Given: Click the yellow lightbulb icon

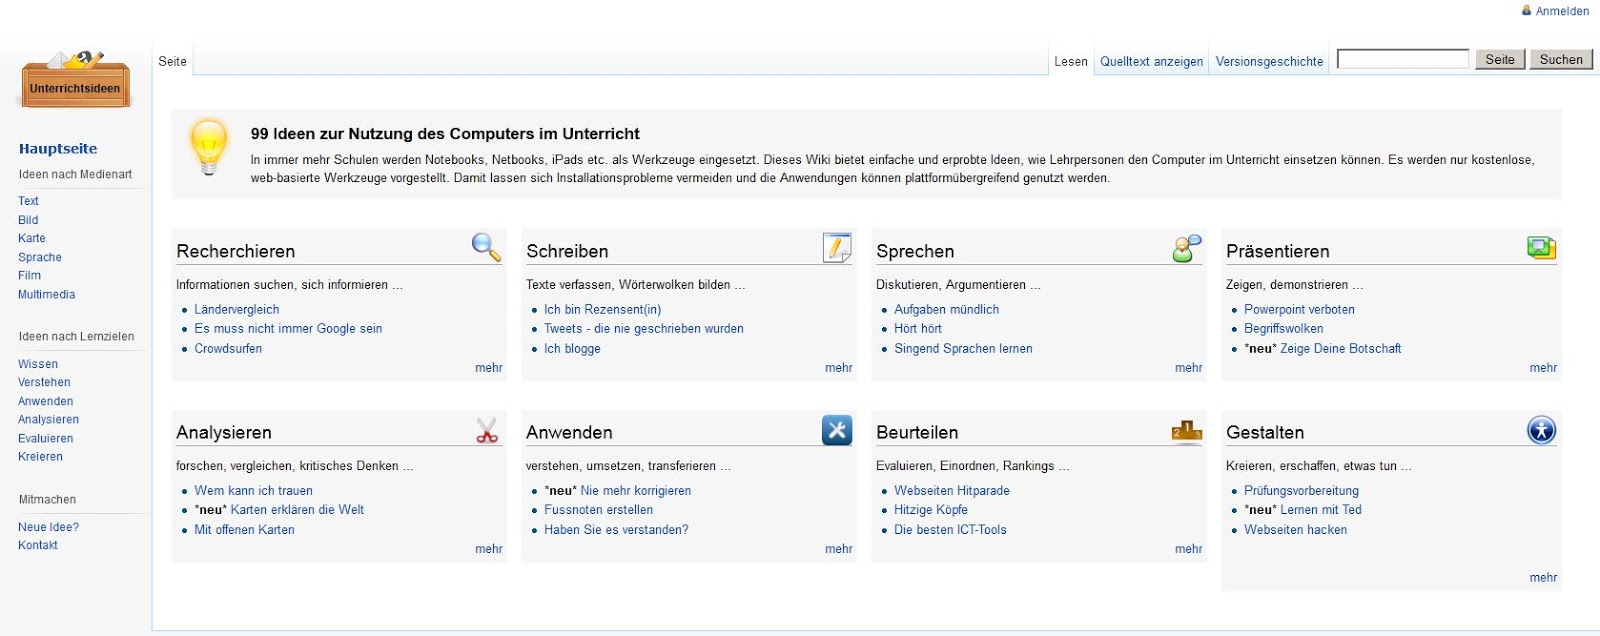Looking at the screenshot, I should coord(209,147).
